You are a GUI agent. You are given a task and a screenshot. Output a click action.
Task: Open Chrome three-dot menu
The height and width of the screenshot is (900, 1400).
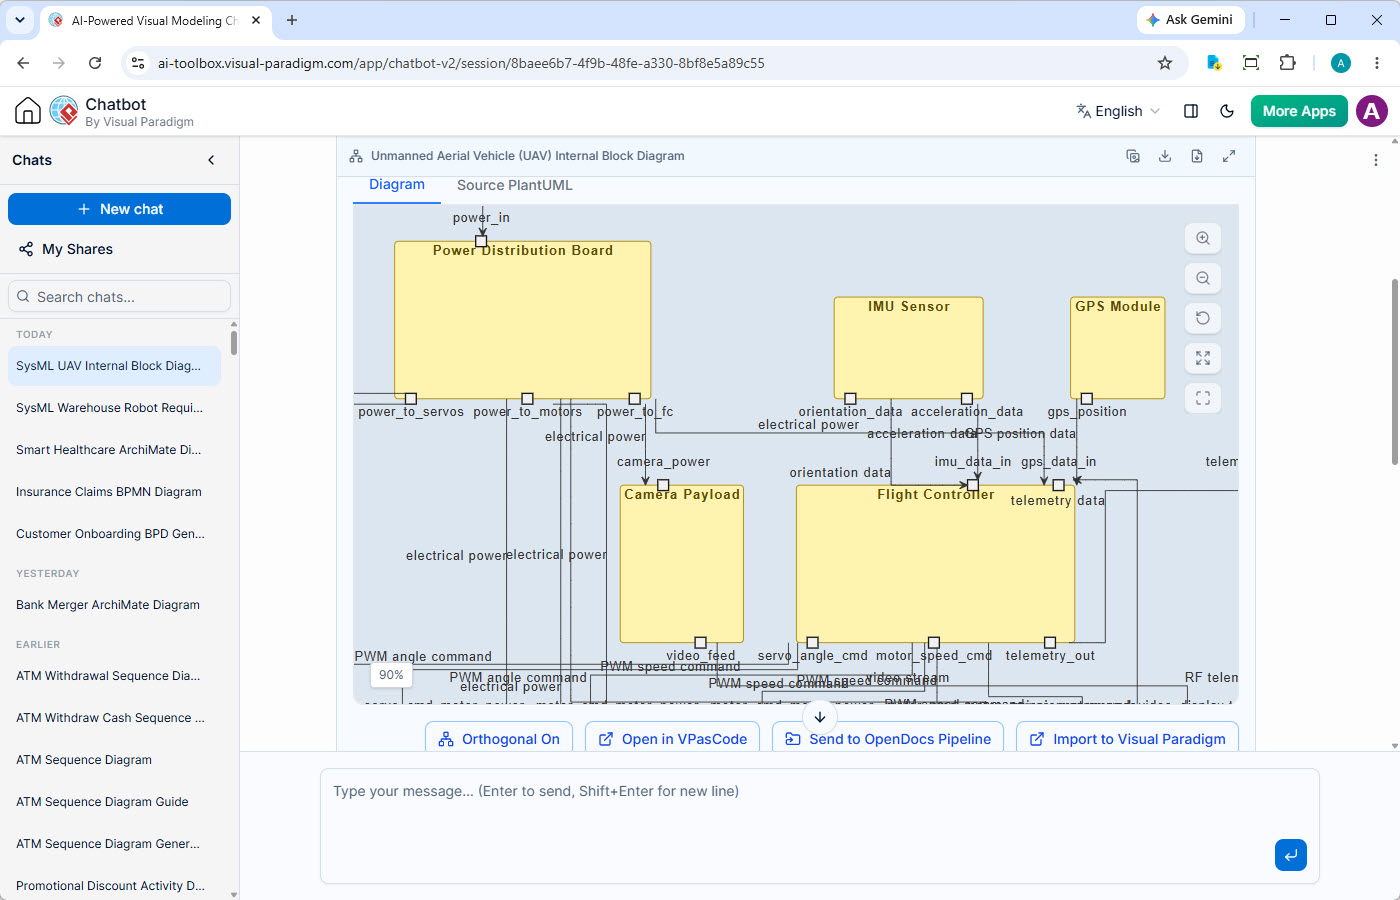click(1377, 63)
